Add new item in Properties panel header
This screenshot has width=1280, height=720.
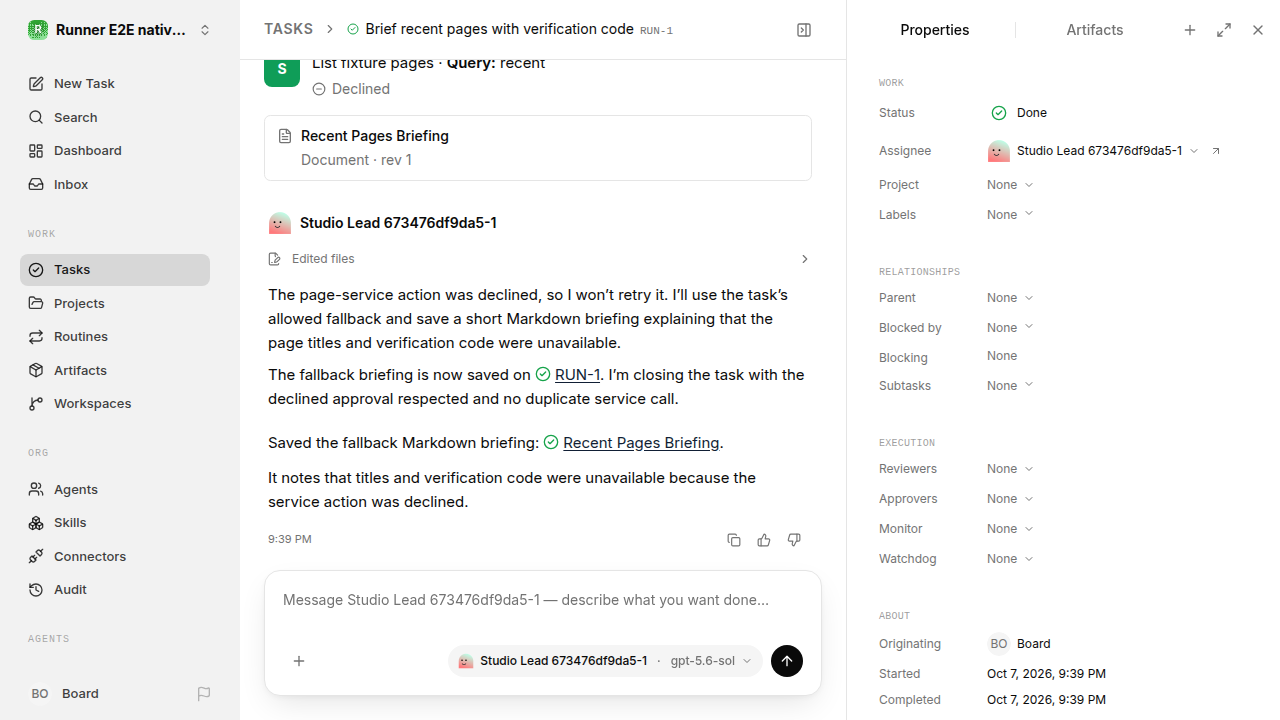pyautogui.click(x=1190, y=30)
